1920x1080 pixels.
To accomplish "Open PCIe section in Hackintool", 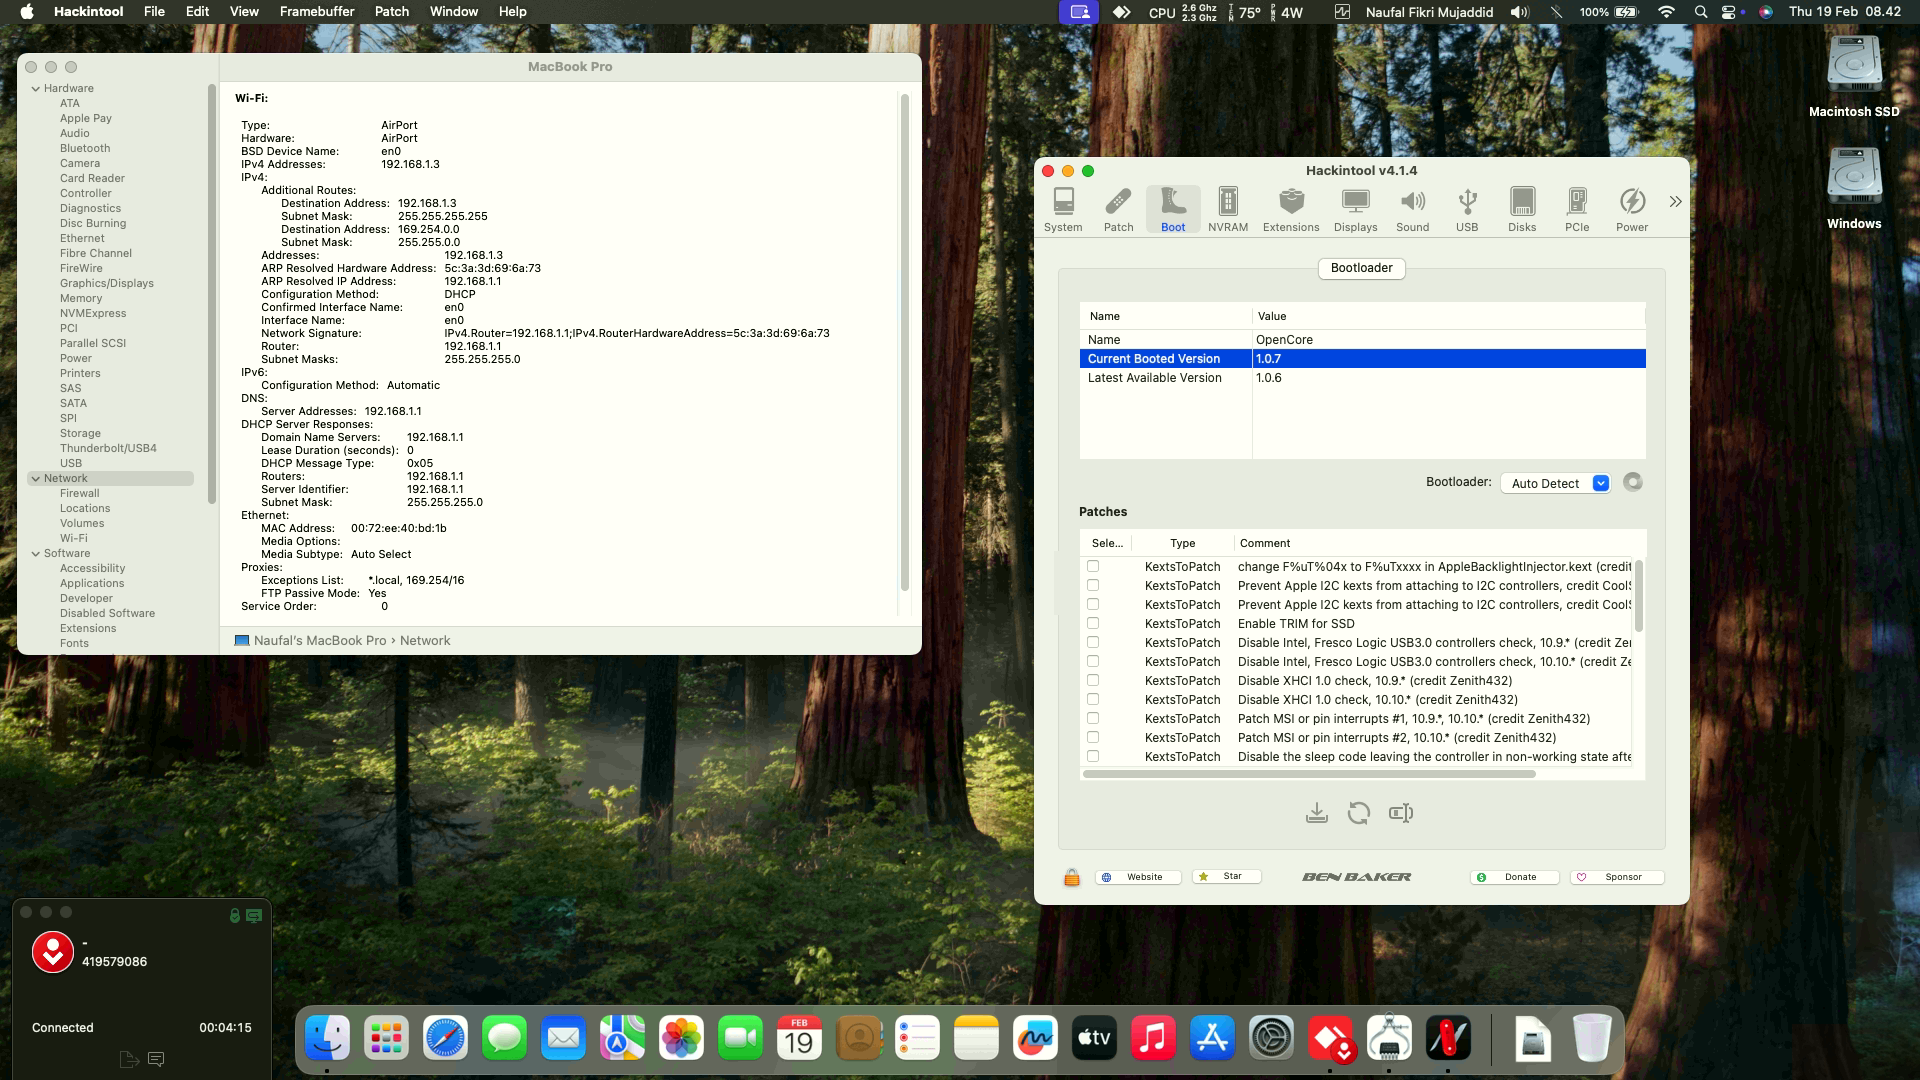I will (x=1577, y=210).
